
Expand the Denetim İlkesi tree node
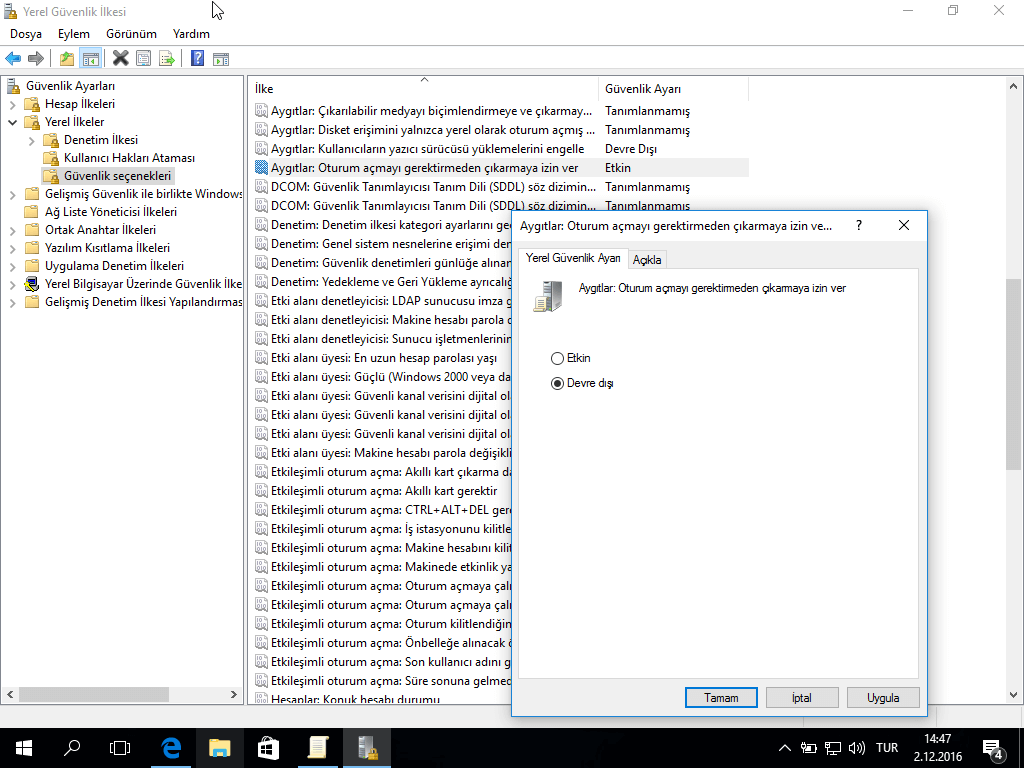pos(31,140)
